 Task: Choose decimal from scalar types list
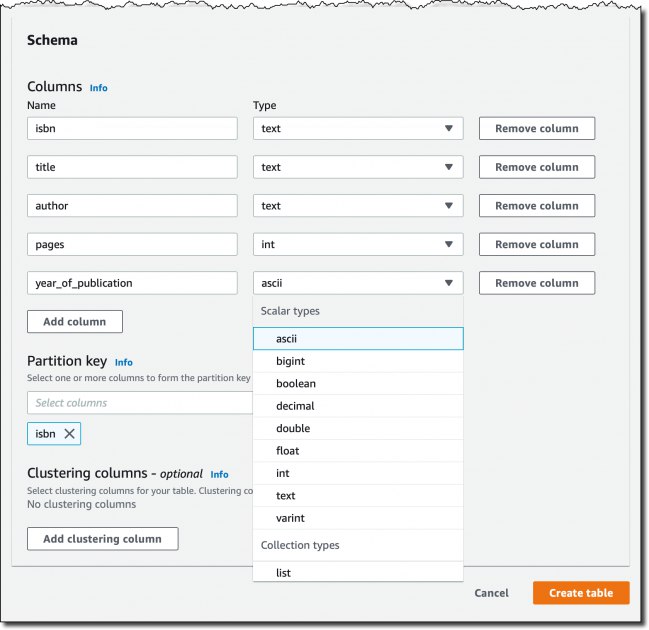(x=358, y=406)
